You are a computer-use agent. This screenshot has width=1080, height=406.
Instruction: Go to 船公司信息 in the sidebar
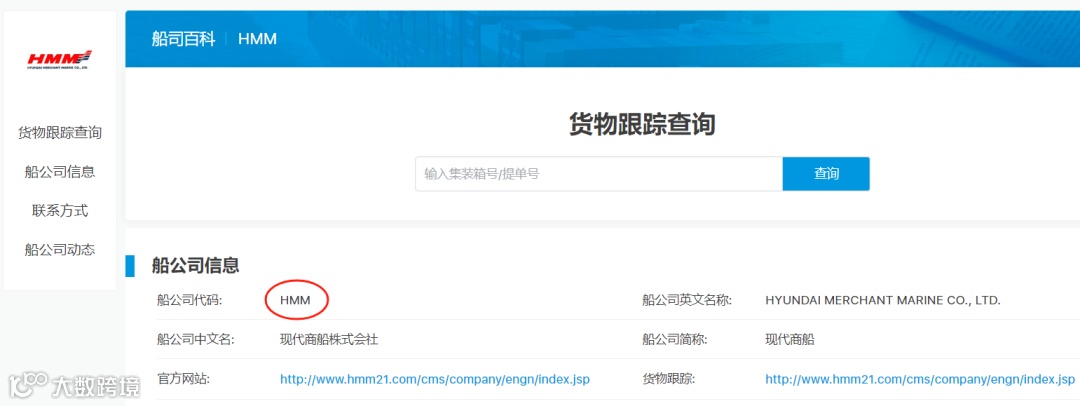coord(59,172)
